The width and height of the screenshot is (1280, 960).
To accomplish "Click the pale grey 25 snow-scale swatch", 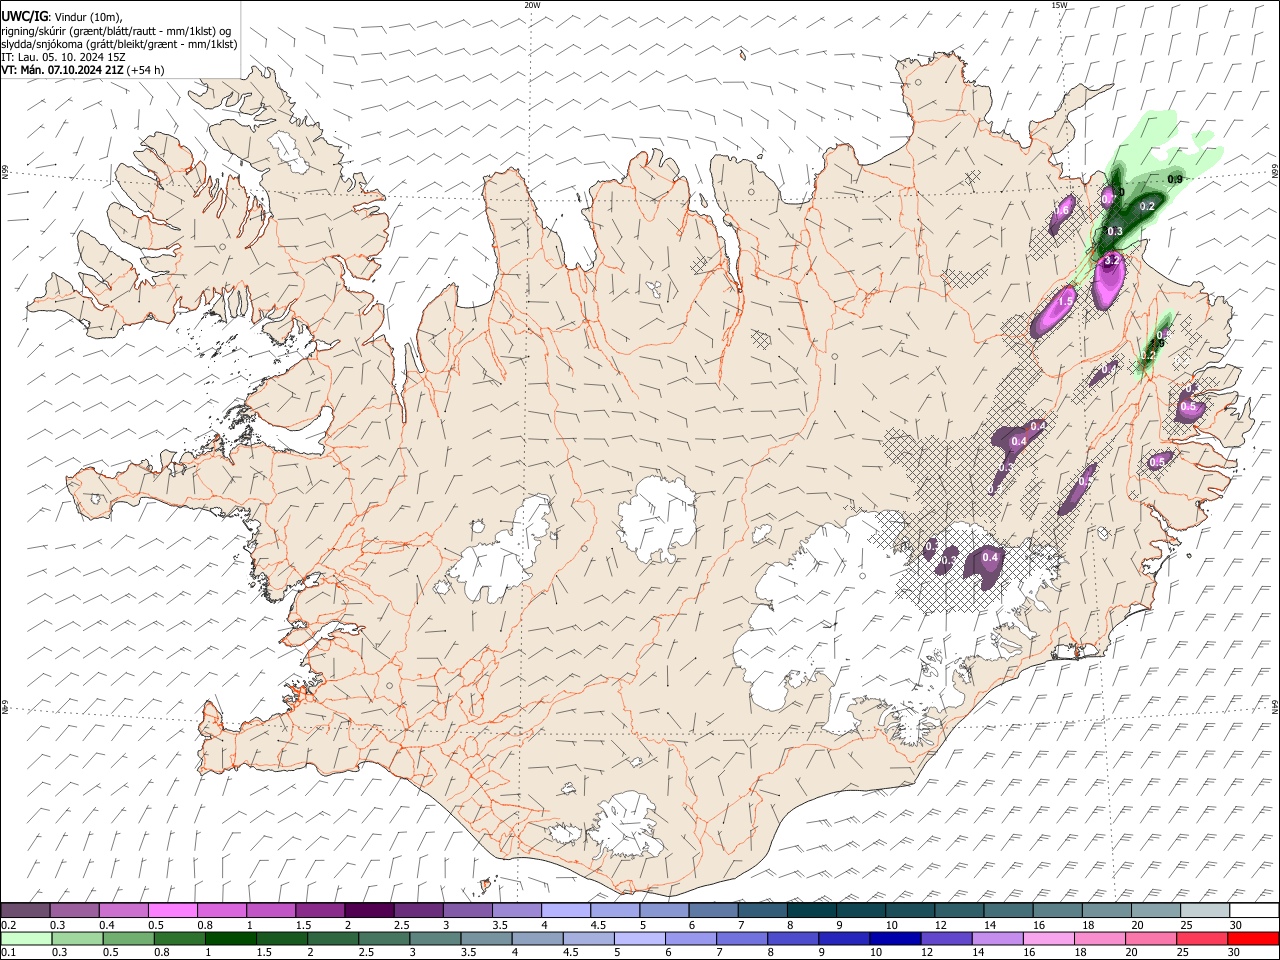I will (x=1205, y=911).
